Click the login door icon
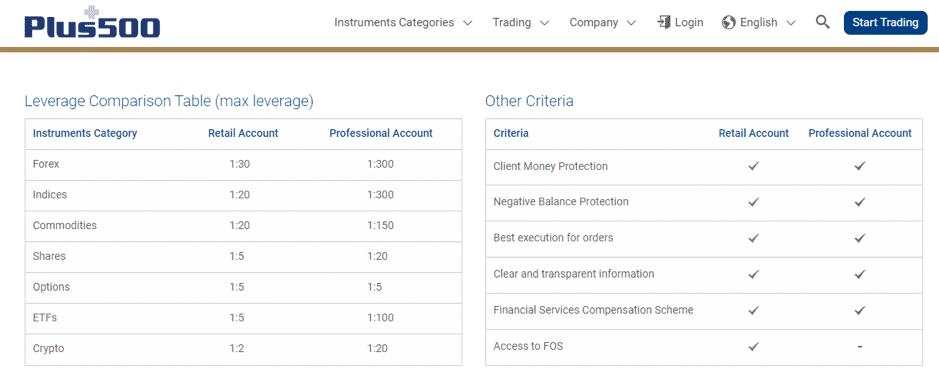 (x=664, y=22)
